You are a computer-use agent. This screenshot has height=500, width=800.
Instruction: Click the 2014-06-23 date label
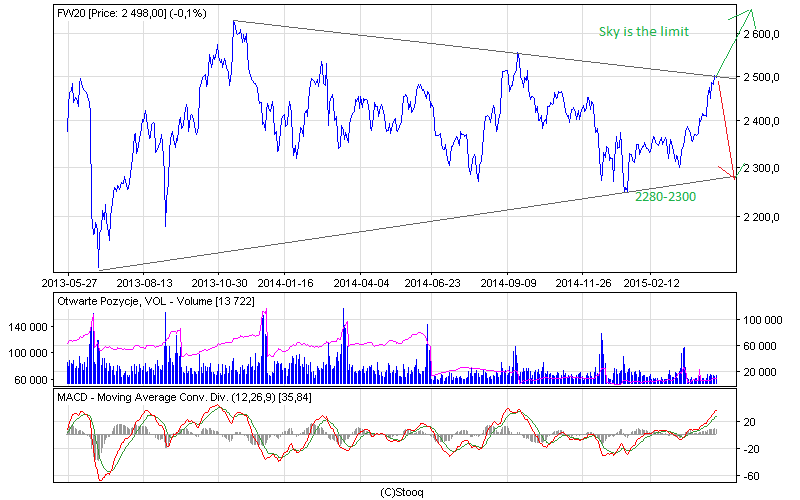coord(432,283)
